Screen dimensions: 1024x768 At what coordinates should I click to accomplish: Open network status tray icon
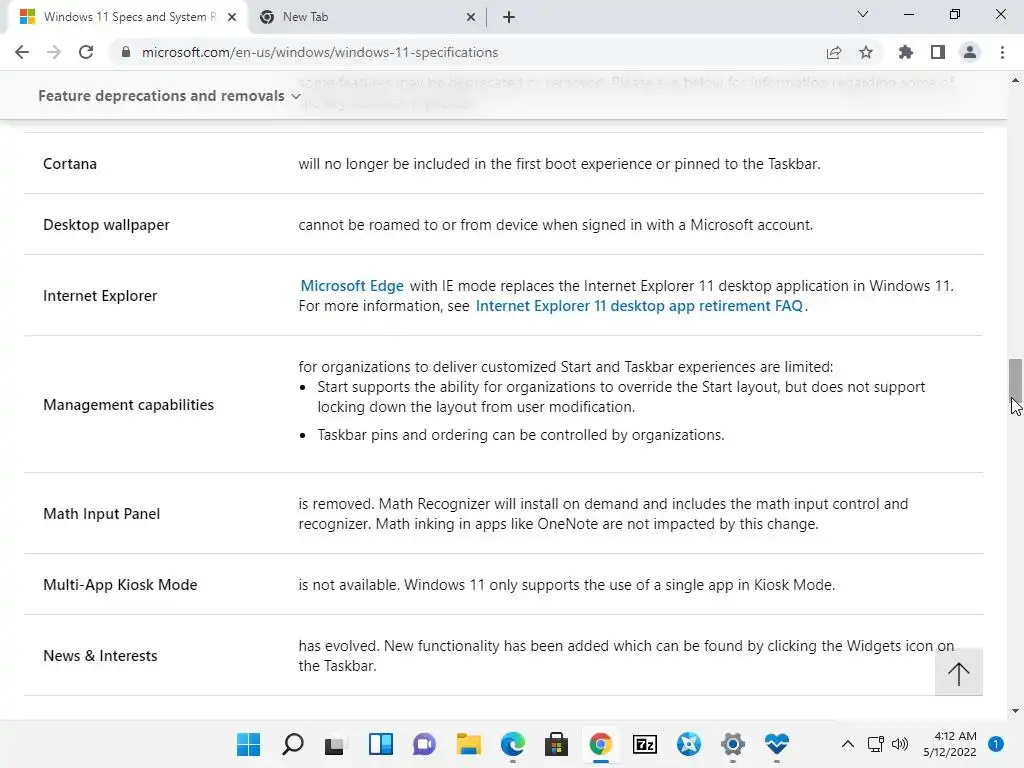(875, 744)
